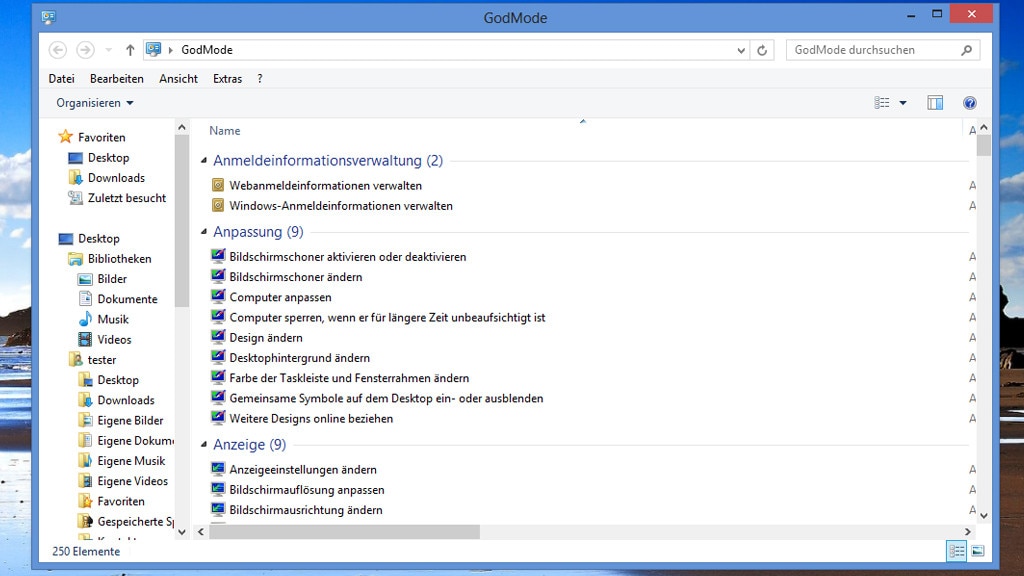Expand the address bar history dropdown
The width and height of the screenshot is (1024, 576).
click(x=741, y=50)
